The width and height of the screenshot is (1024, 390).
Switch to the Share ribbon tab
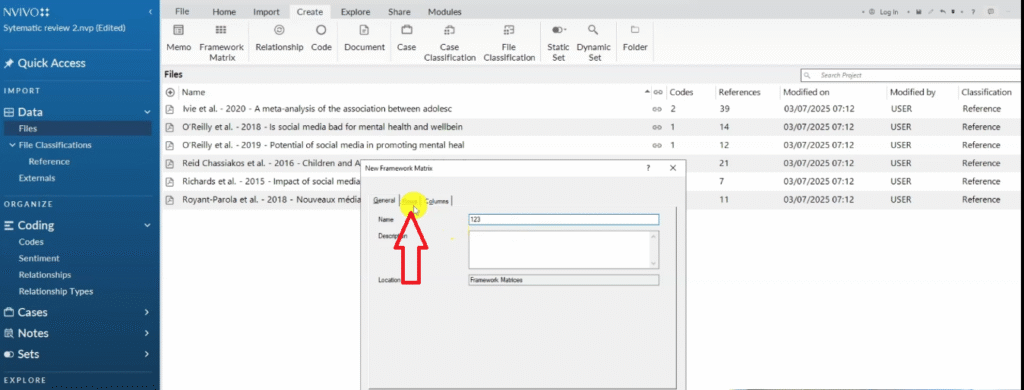(399, 12)
